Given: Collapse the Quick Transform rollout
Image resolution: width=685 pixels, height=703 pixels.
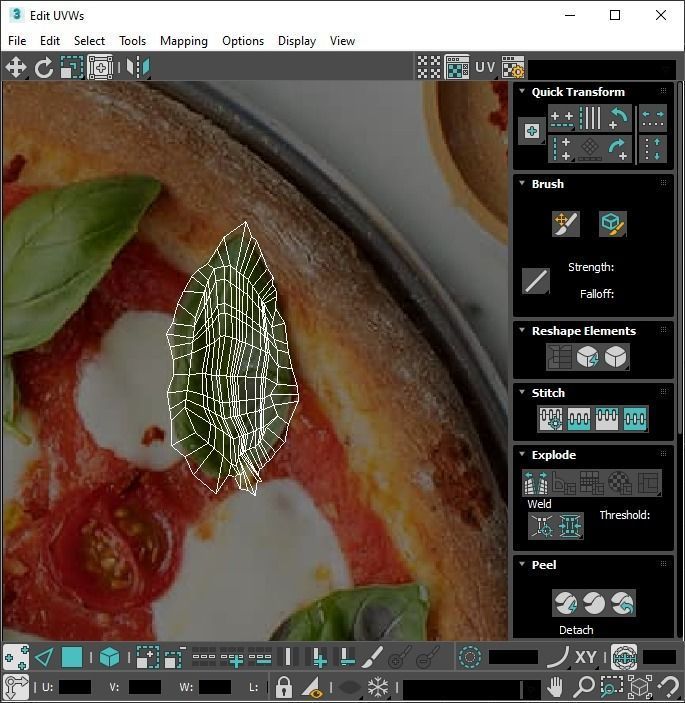Looking at the screenshot, I should pyautogui.click(x=522, y=91).
